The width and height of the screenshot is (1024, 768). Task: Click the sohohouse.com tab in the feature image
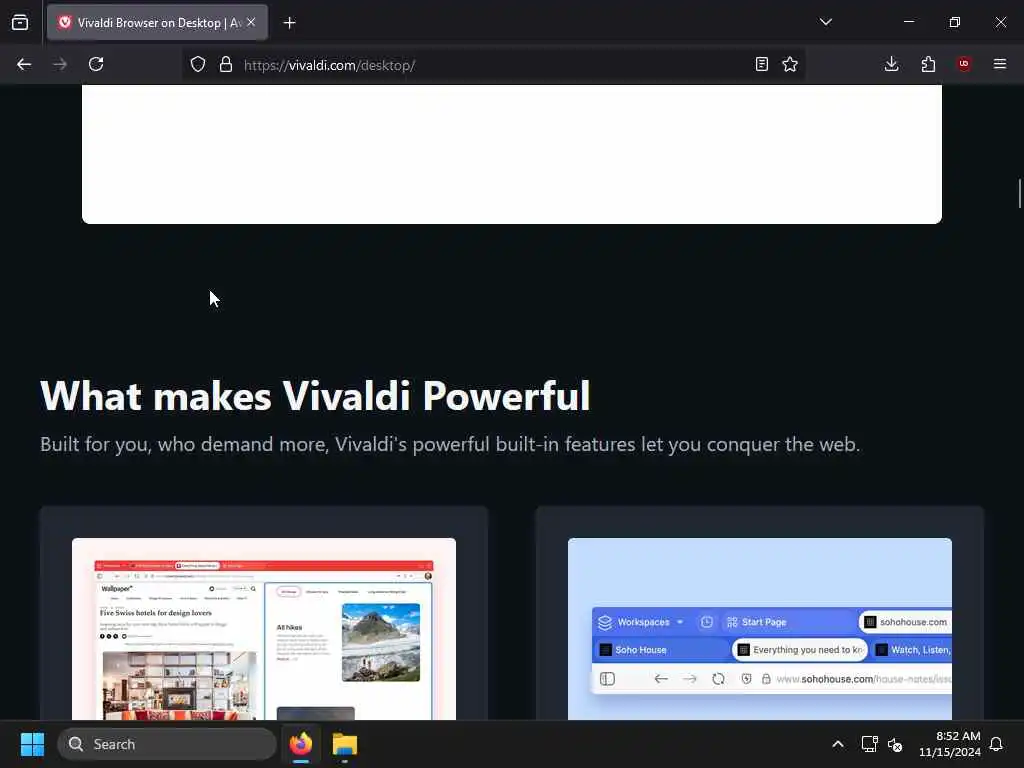905,622
